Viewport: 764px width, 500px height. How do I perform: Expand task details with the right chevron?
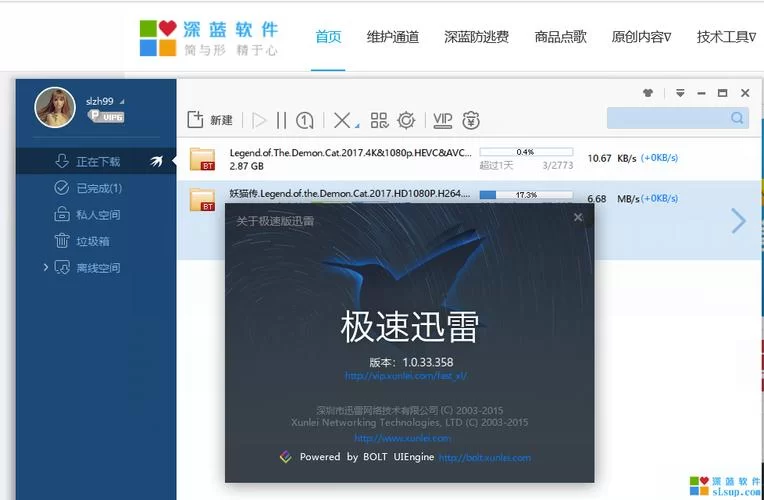coord(739,221)
